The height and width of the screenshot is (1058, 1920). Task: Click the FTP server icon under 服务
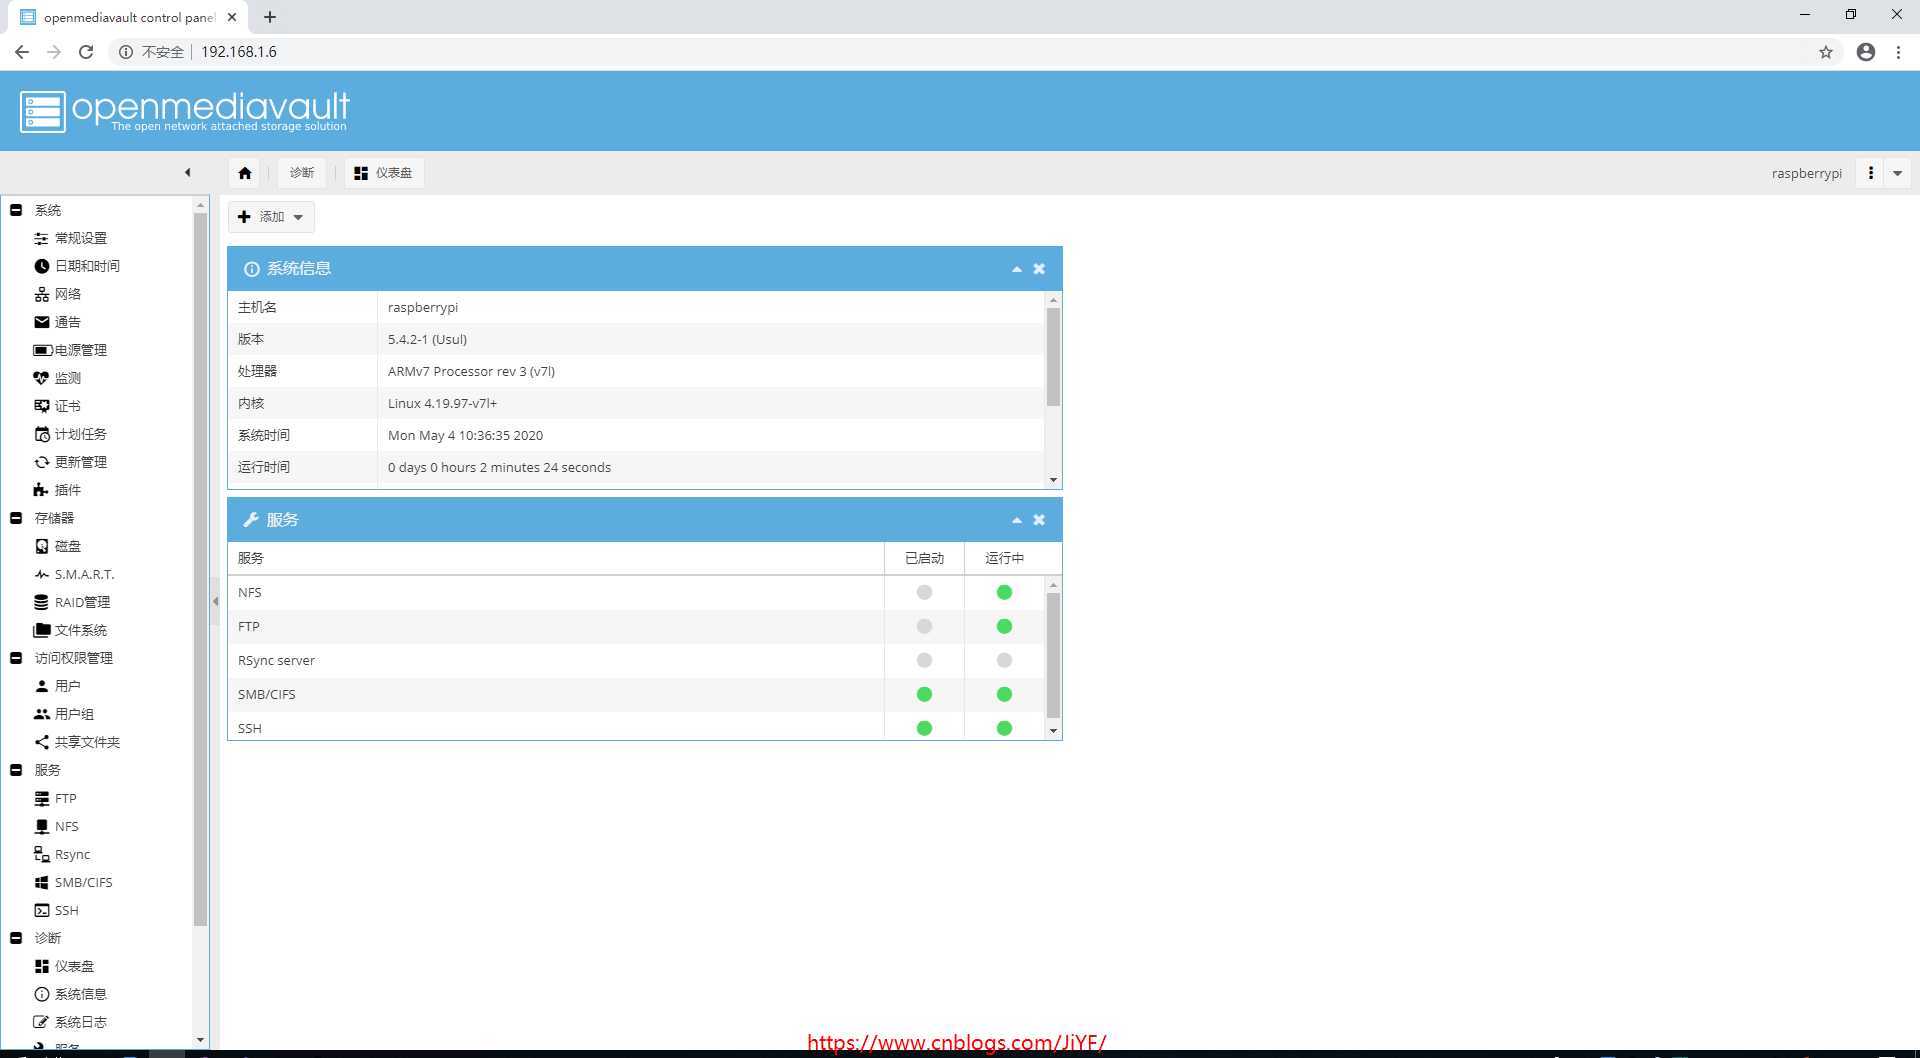click(41, 798)
